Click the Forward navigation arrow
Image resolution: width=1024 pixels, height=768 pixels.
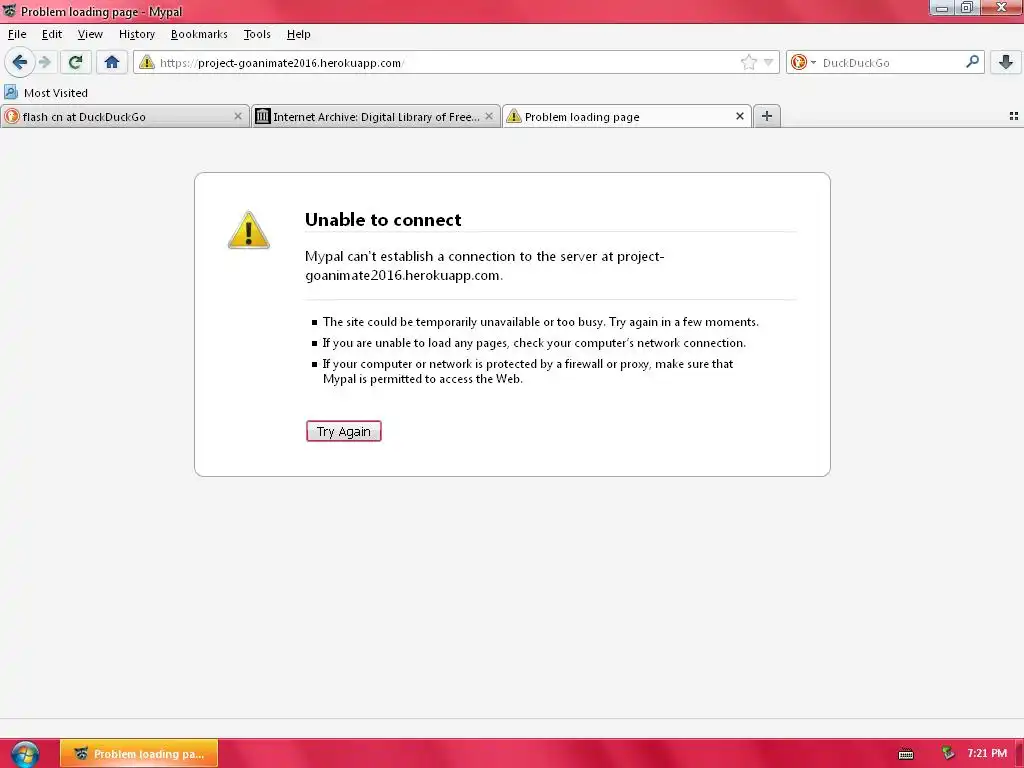click(45, 63)
